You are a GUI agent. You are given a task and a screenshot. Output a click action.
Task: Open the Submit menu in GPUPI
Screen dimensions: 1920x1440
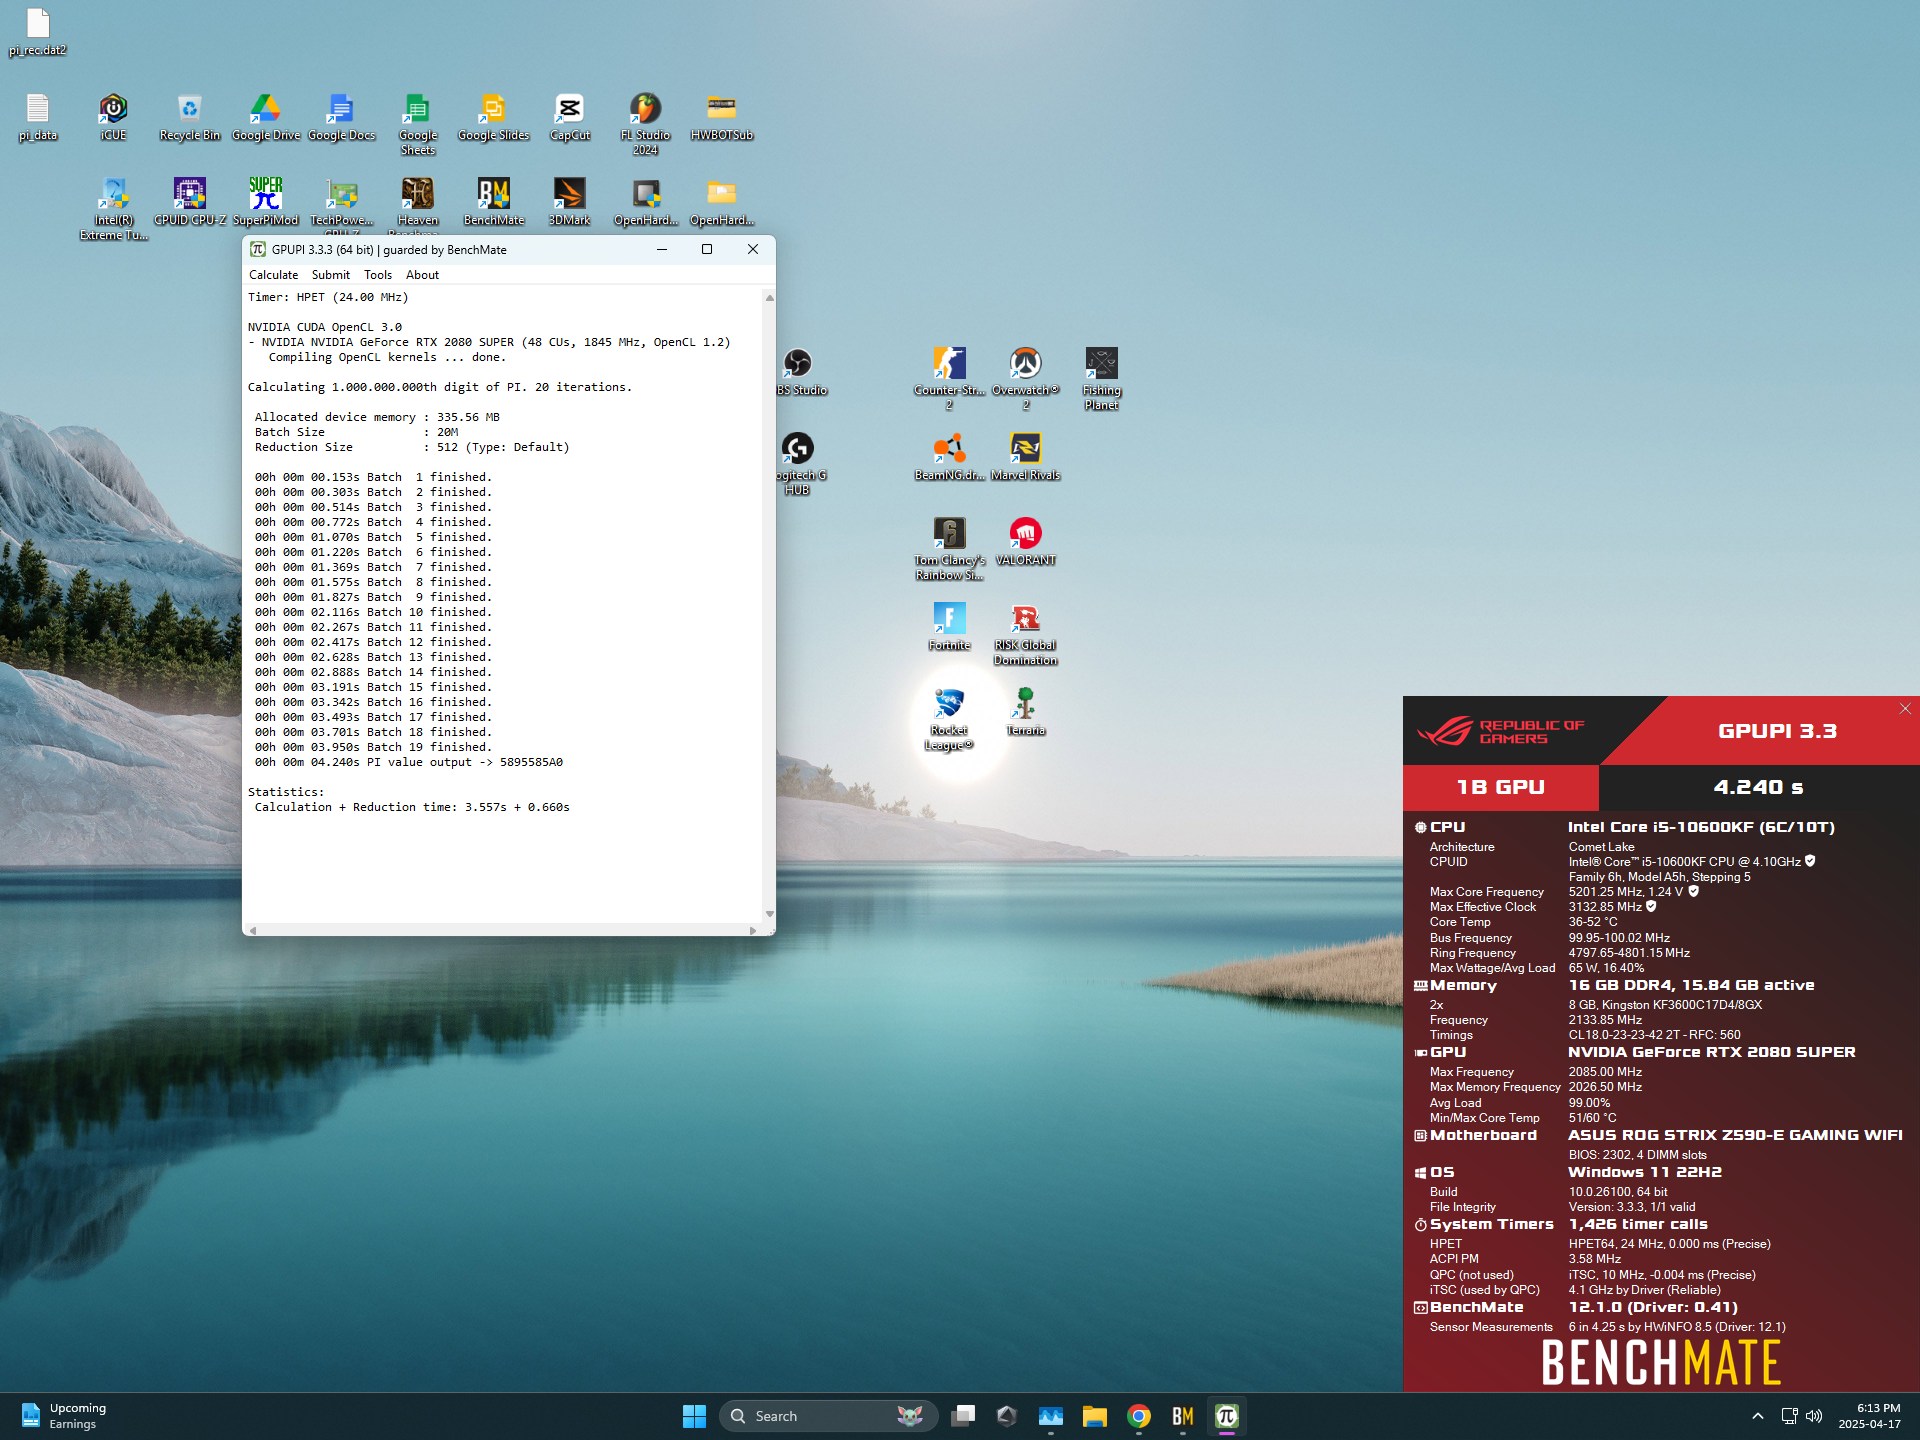[330, 275]
